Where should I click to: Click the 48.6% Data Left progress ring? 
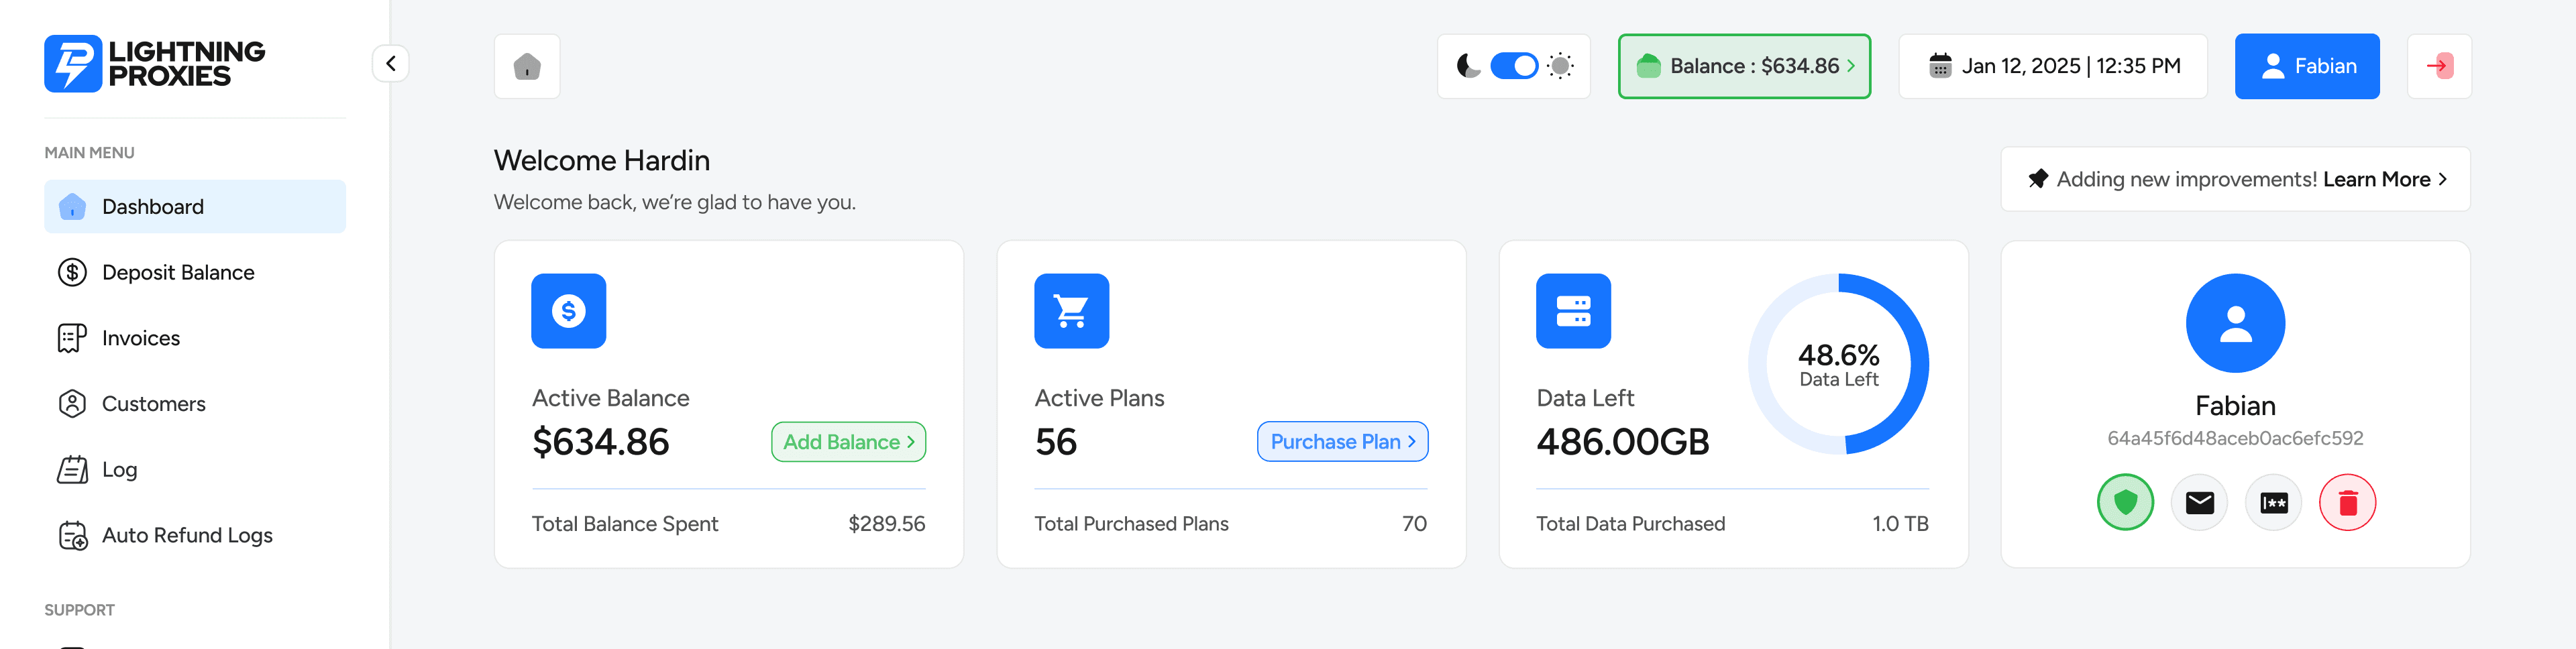1838,364
